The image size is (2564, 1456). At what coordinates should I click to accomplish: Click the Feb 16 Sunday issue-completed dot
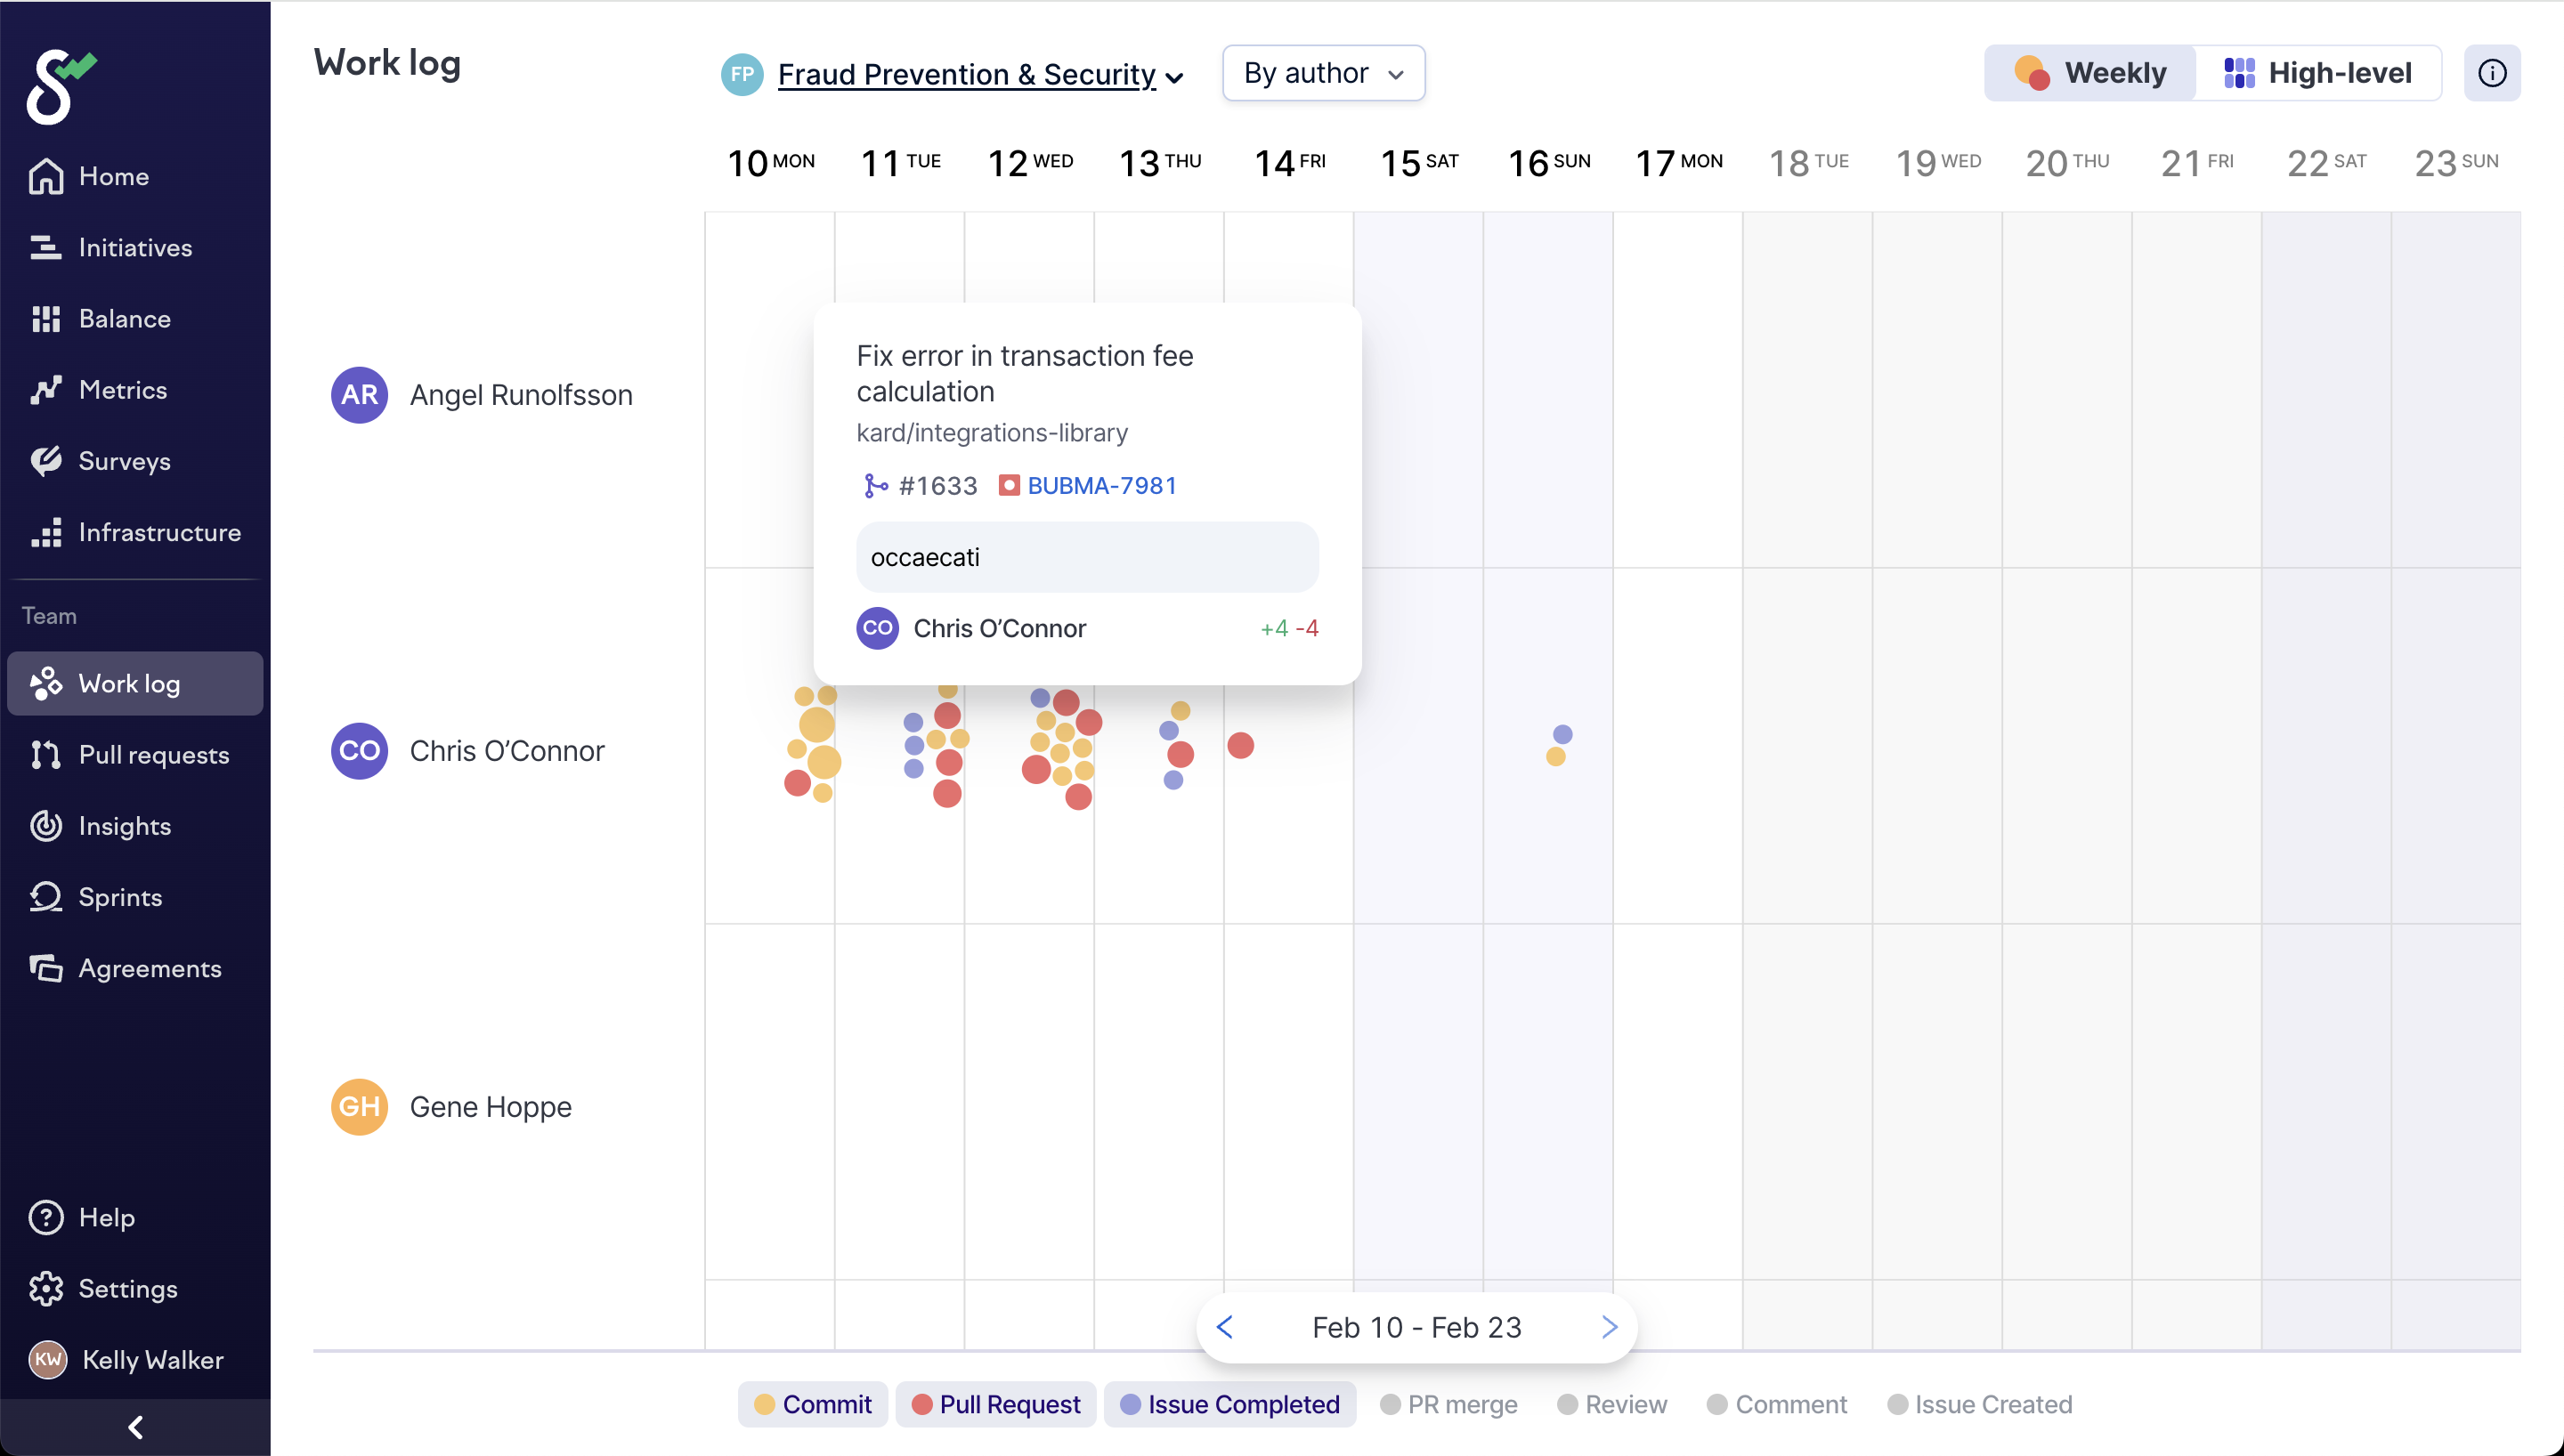click(1562, 735)
